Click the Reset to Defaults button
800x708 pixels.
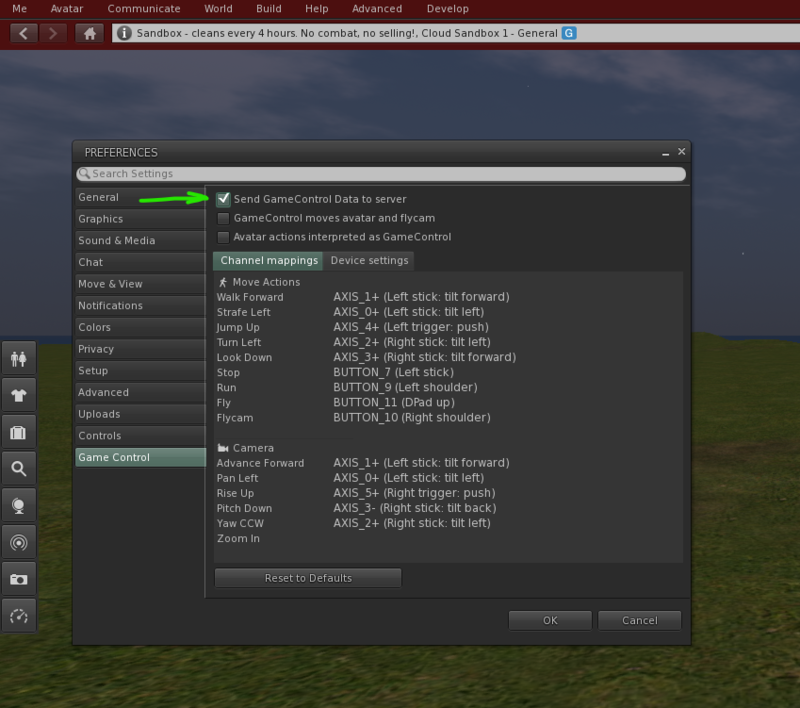307,577
